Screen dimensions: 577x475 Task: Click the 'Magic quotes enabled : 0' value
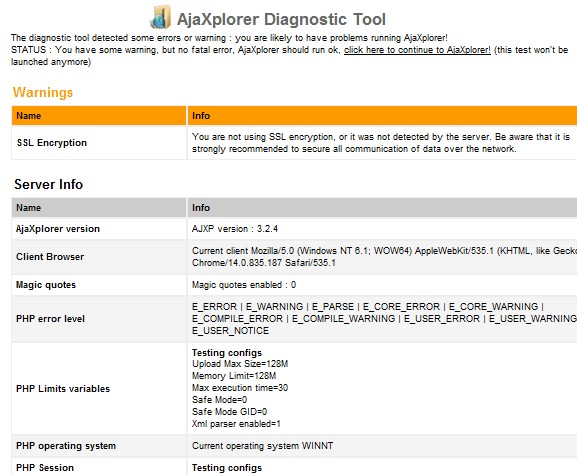244,285
